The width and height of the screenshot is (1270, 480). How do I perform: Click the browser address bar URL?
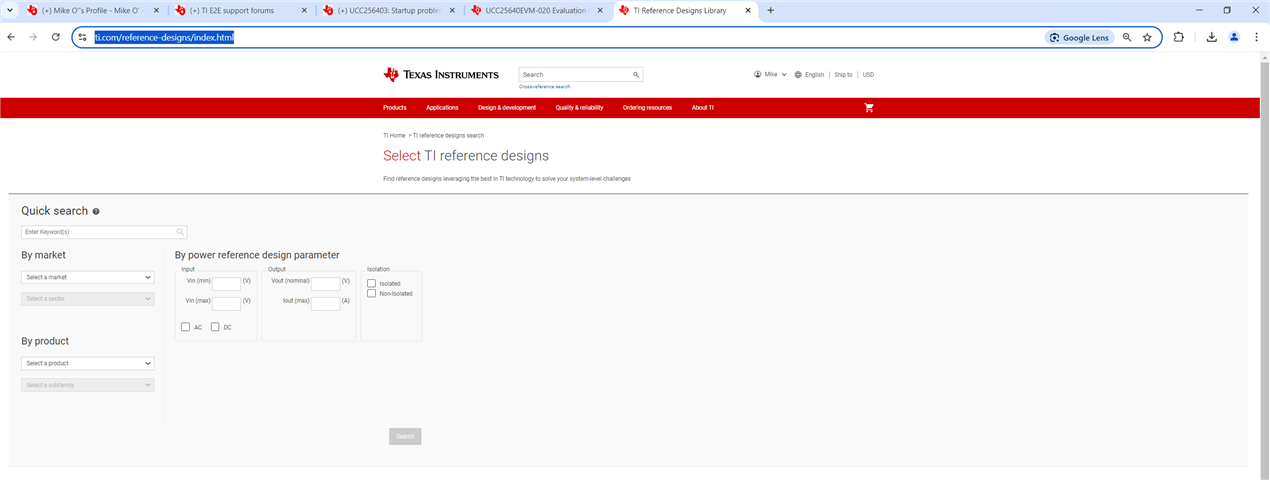point(164,37)
